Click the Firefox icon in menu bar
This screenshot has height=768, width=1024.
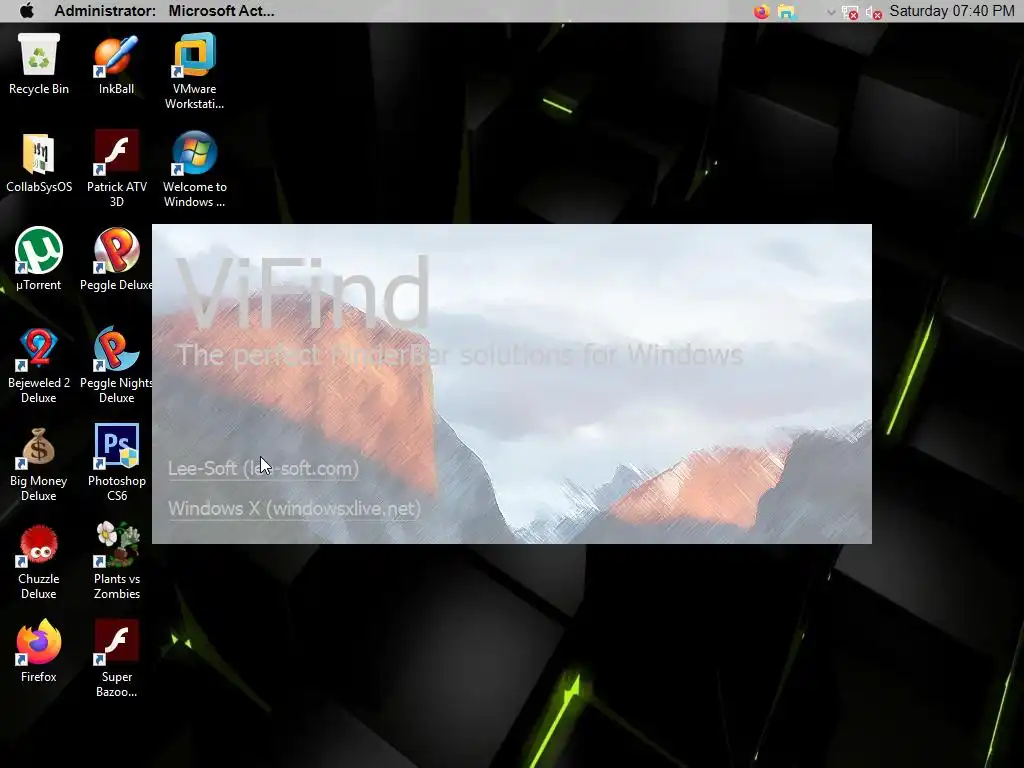(761, 12)
